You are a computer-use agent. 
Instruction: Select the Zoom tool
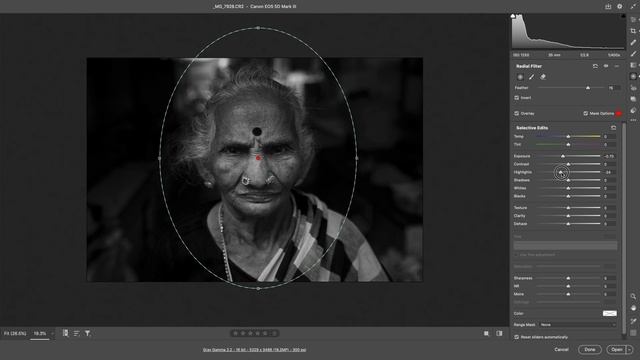(633, 296)
